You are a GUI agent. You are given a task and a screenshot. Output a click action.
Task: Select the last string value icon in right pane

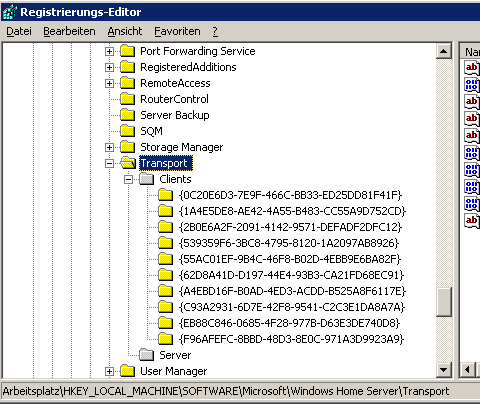[471, 221]
